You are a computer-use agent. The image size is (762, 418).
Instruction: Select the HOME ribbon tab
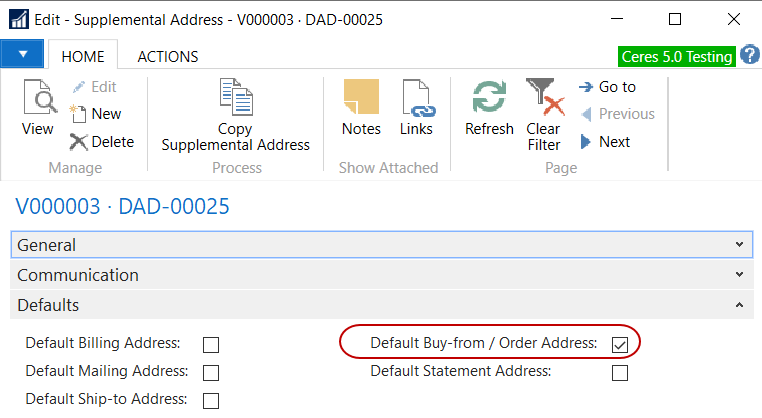click(83, 57)
